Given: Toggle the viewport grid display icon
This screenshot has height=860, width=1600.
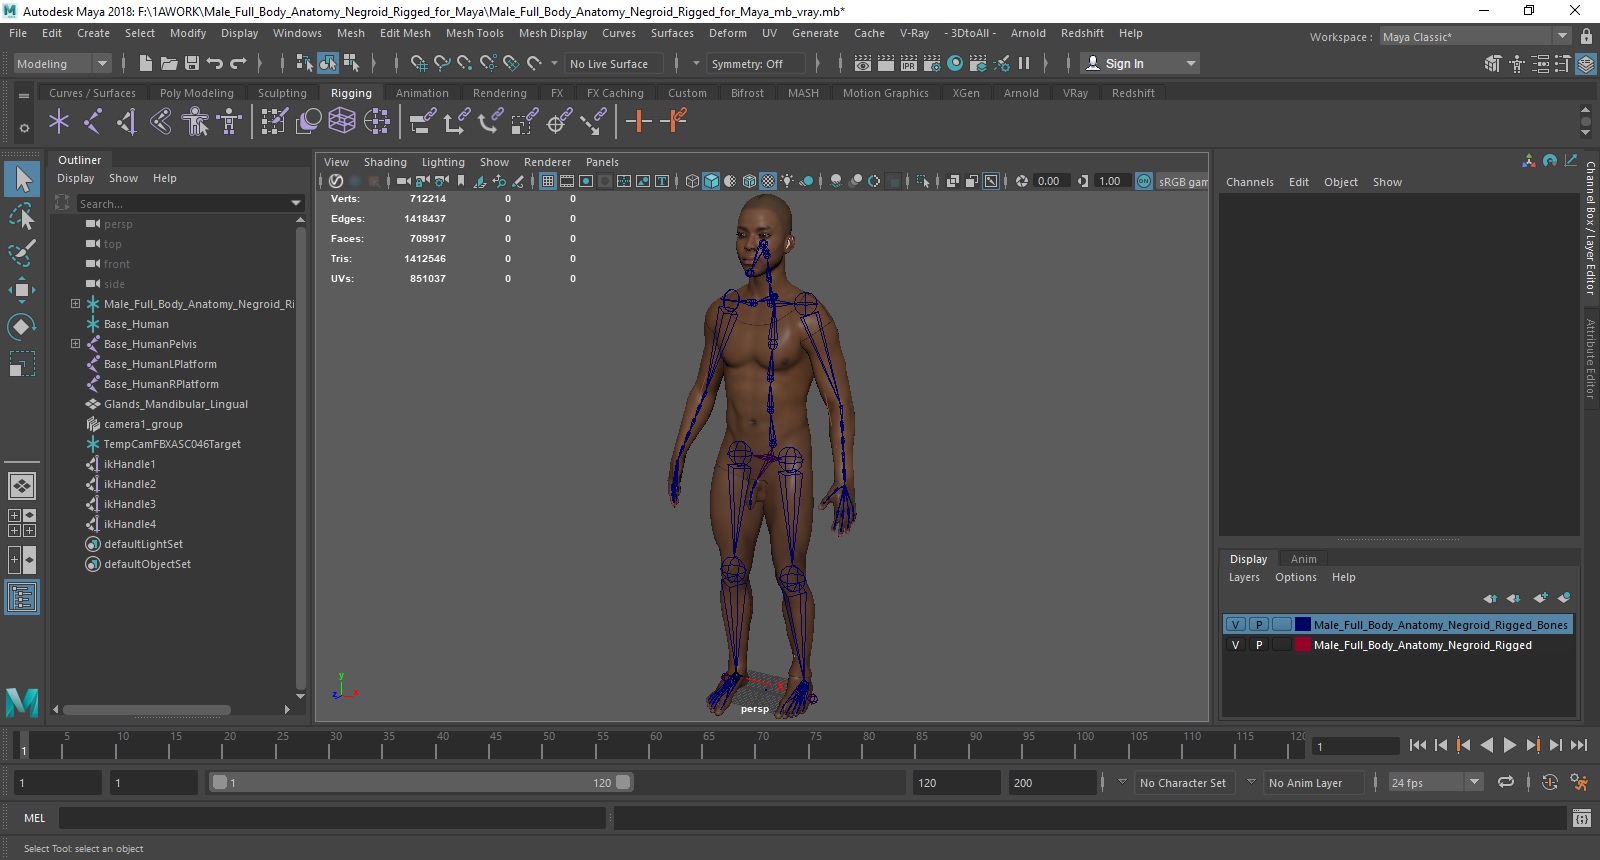Looking at the screenshot, I should (548, 181).
